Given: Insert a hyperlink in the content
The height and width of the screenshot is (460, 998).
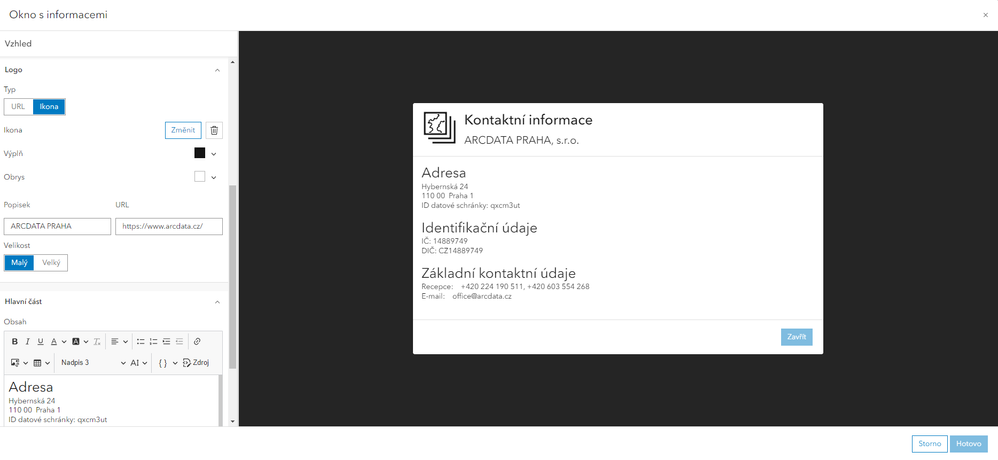Looking at the screenshot, I should coord(197,342).
